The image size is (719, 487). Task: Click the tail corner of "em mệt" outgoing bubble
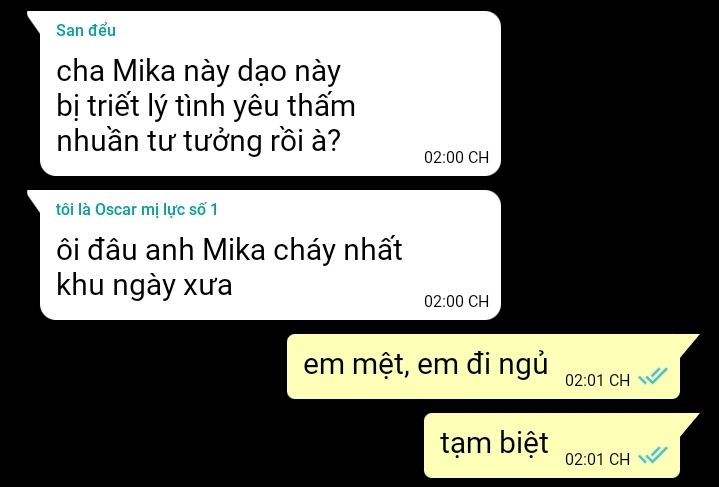pyautogui.click(x=689, y=343)
